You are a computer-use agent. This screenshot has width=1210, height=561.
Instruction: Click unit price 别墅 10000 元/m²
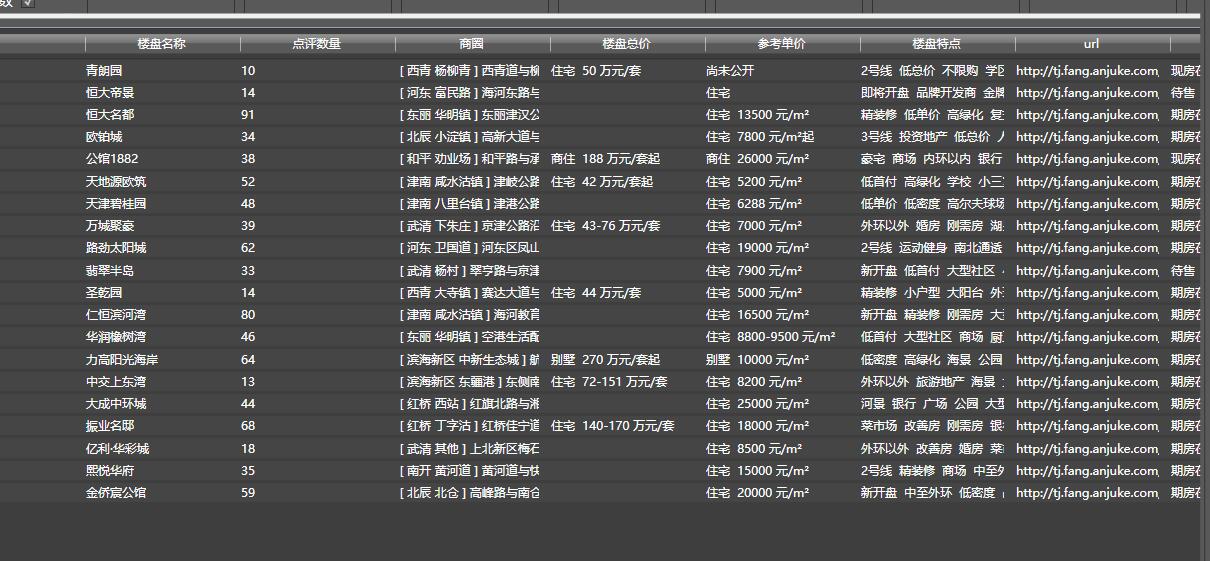pyautogui.click(x=758, y=360)
